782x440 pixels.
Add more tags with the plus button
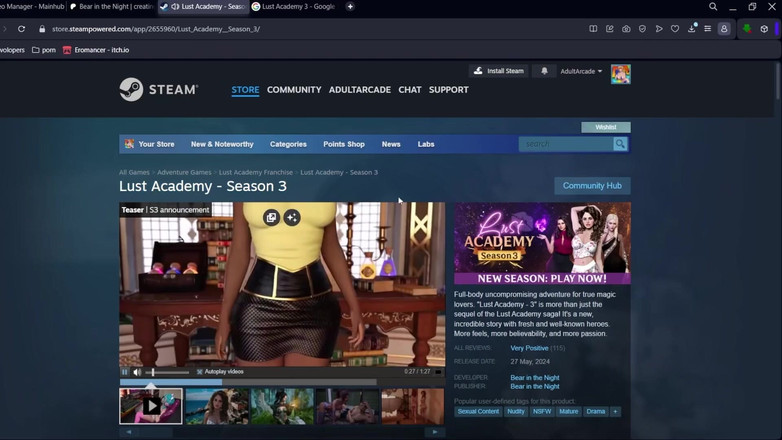tap(615, 412)
